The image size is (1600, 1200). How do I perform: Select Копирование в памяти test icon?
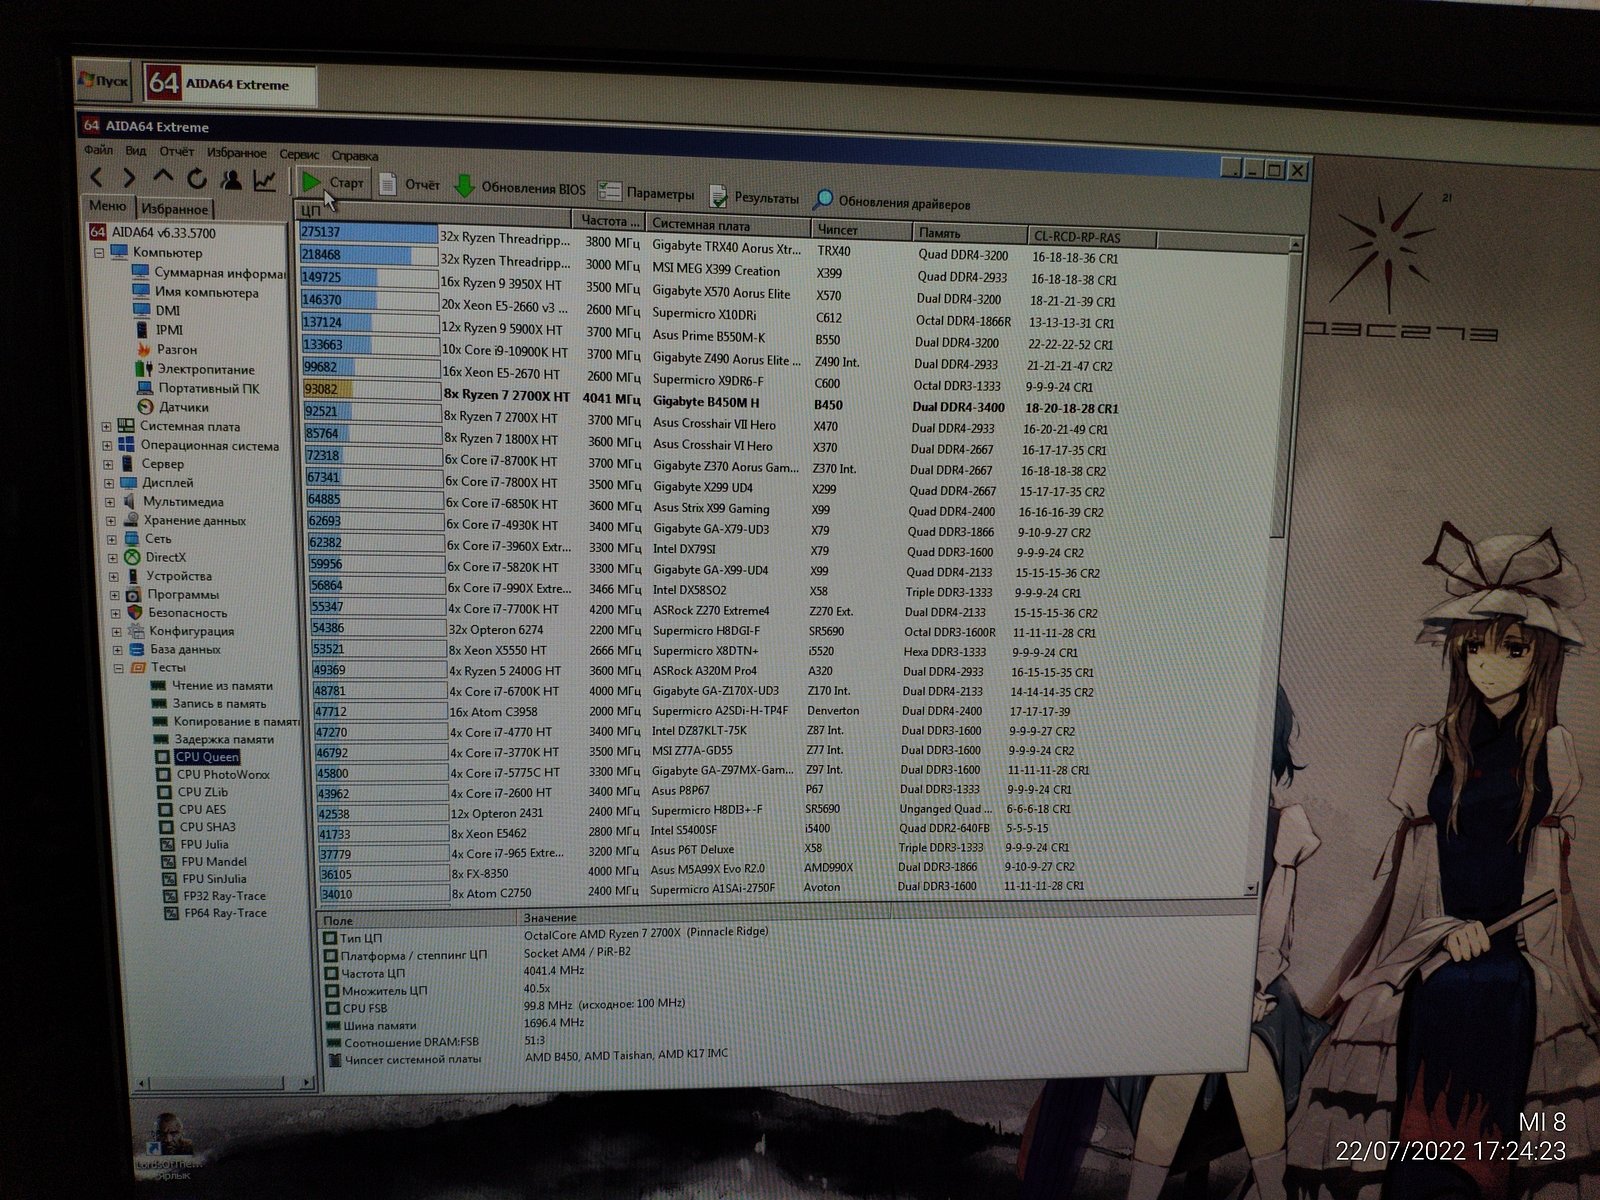[158, 722]
